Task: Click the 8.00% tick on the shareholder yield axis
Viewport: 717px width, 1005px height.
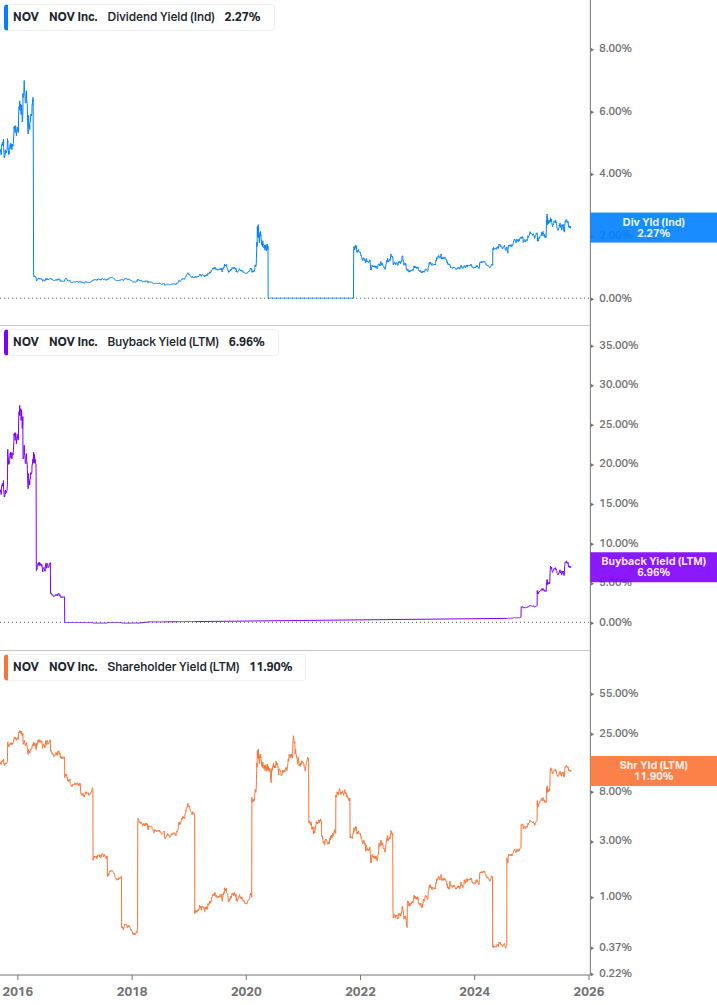Action: click(615, 792)
